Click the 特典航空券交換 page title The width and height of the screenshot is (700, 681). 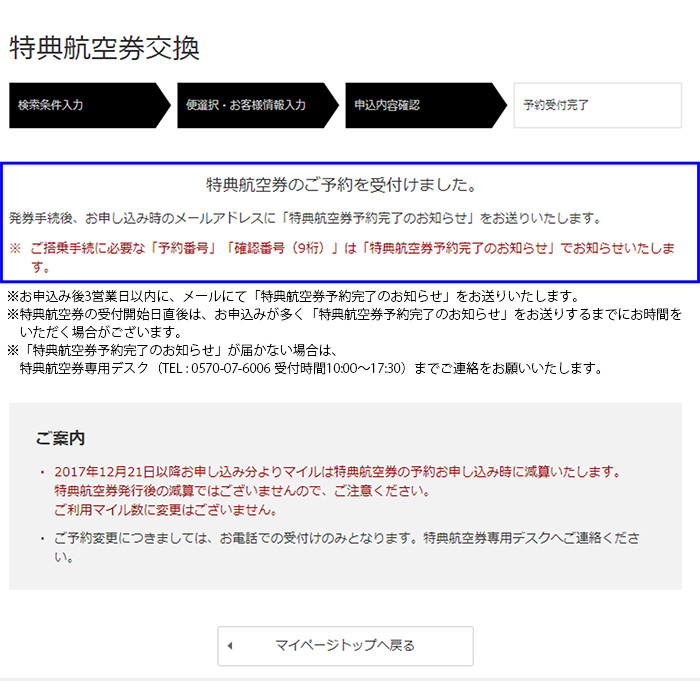point(105,48)
